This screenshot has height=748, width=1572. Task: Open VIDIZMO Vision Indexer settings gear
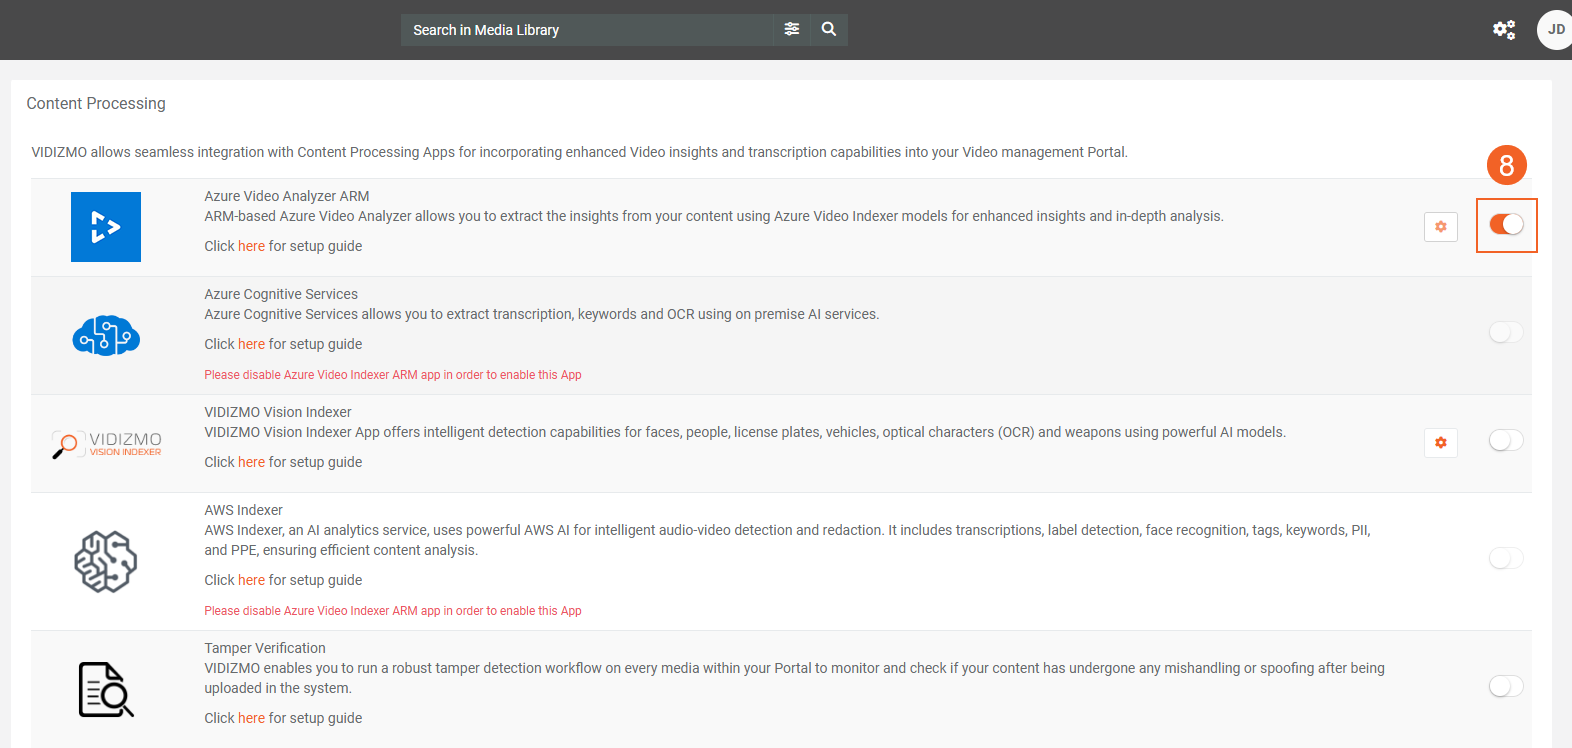1440,443
